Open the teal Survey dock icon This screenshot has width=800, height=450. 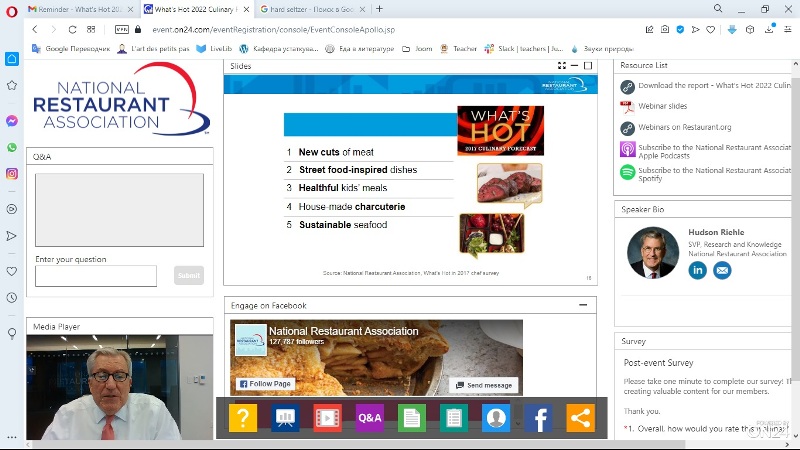(454, 418)
